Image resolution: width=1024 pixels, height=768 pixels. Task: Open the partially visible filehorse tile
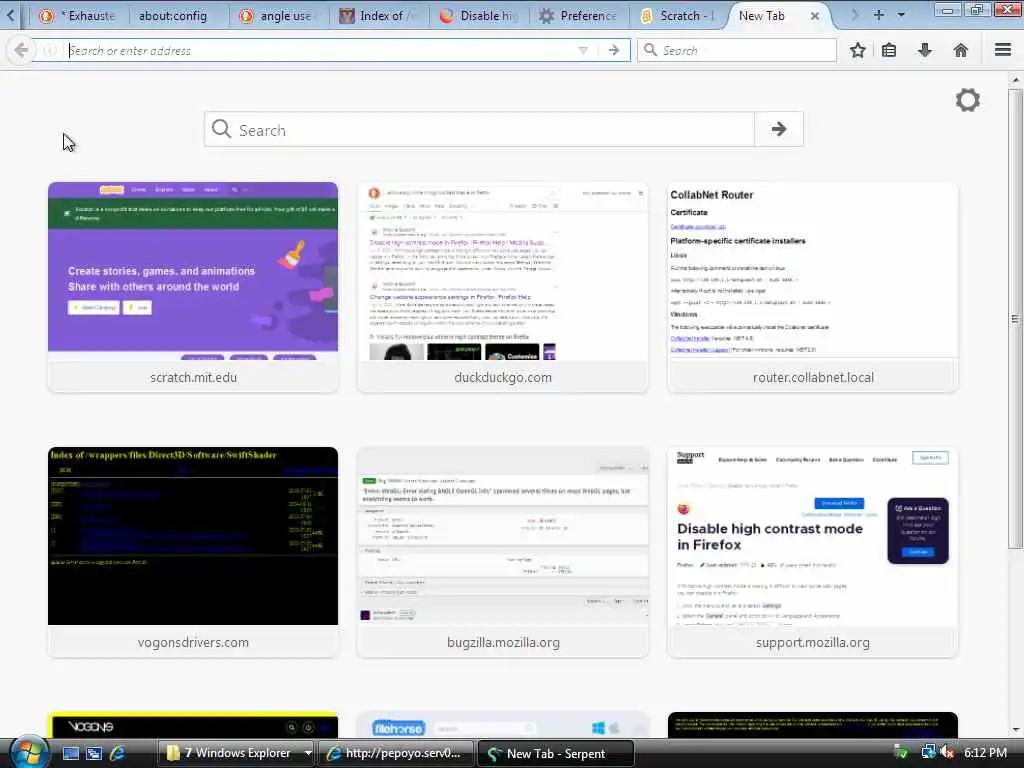pos(503,726)
